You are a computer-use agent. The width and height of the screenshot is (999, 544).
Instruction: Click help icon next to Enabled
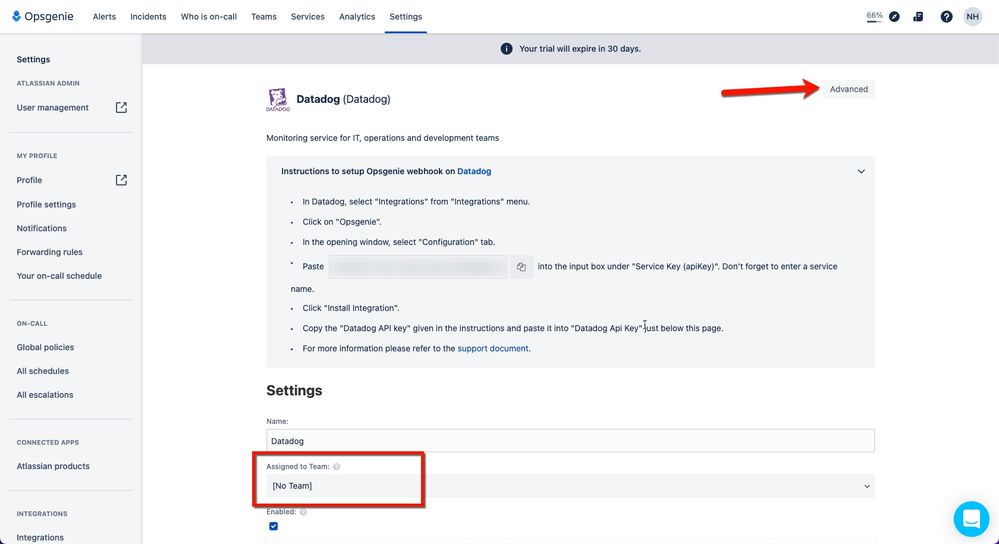[303, 512]
